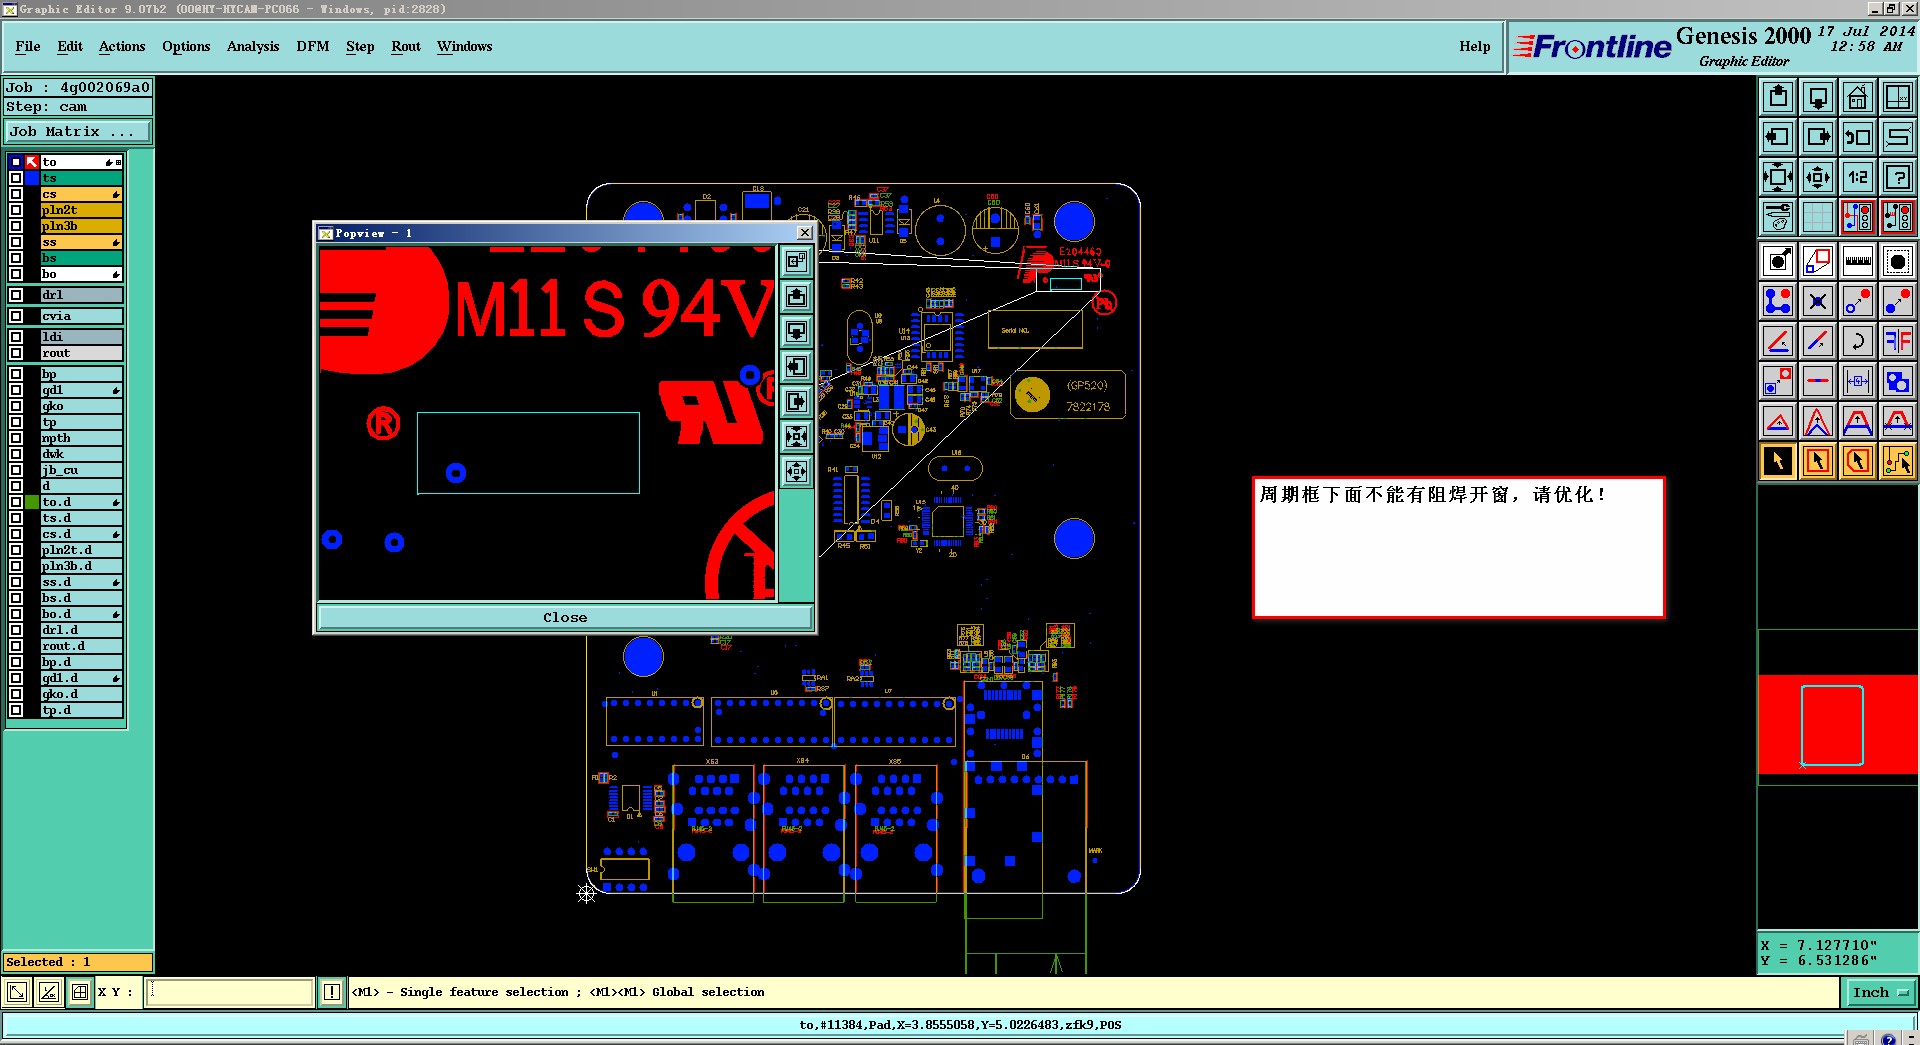Select layer name bo in list

(81, 274)
